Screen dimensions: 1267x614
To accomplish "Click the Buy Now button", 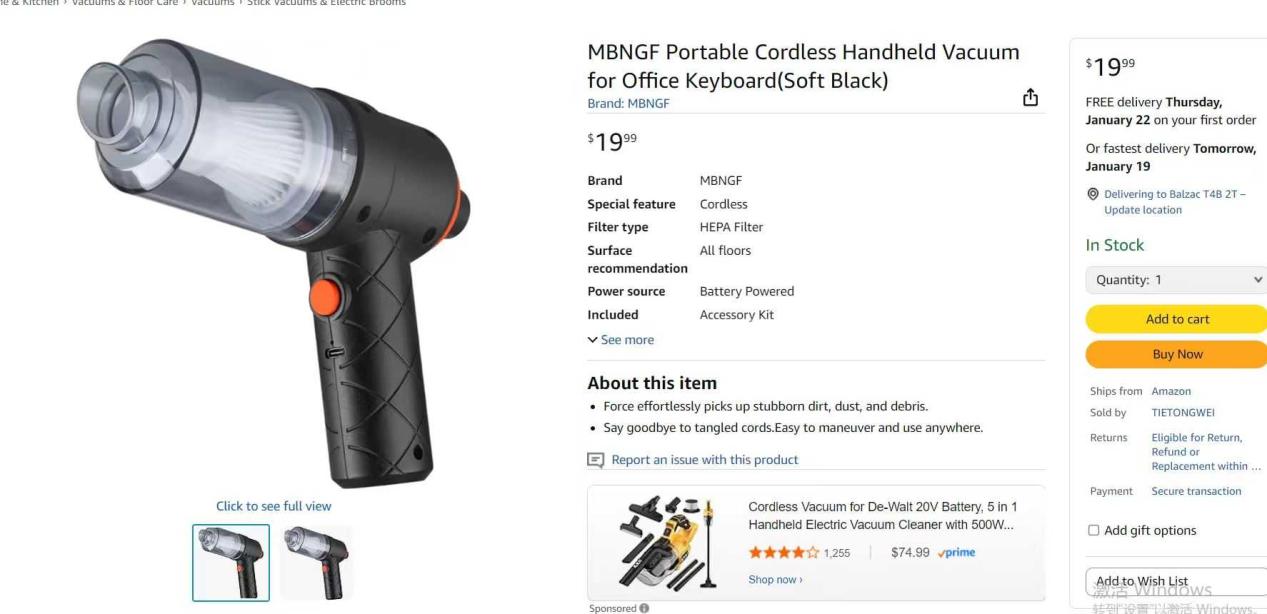I will point(1177,354).
